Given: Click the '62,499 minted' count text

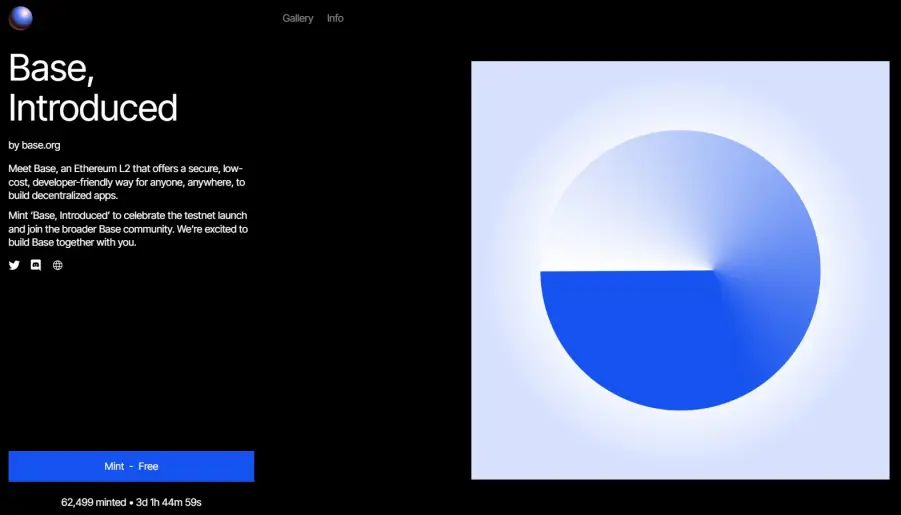Looking at the screenshot, I should pyautogui.click(x=94, y=502).
